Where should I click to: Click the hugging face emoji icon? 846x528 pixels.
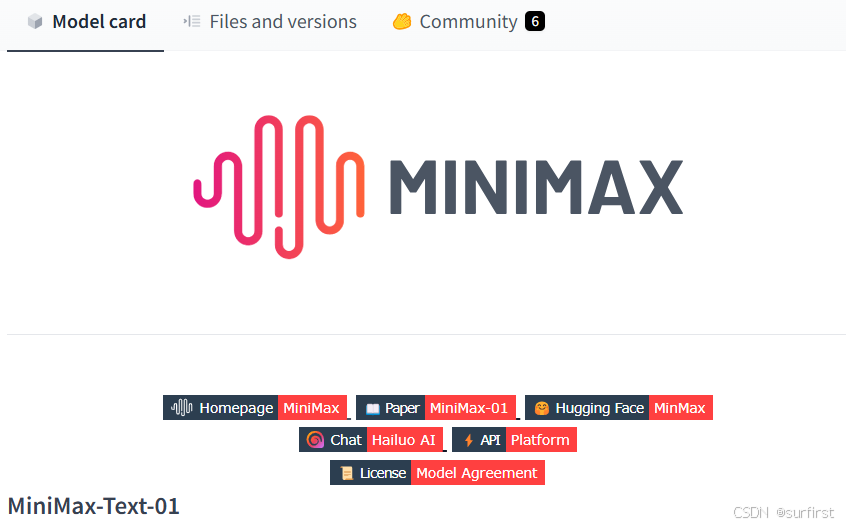(542, 408)
